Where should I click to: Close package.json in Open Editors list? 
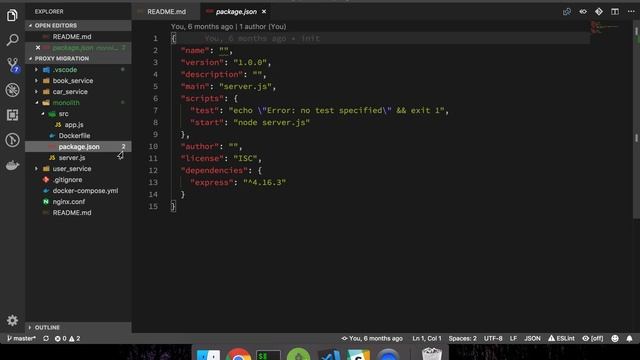tap(38, 48)
